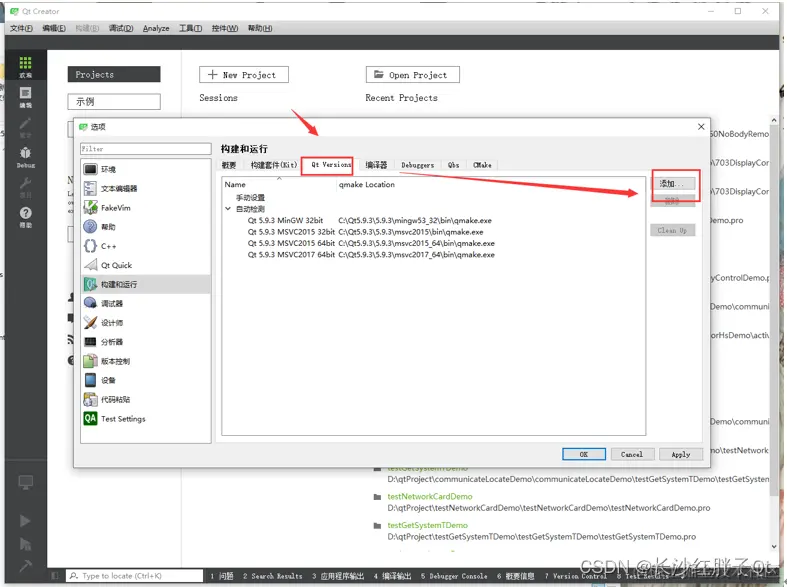The height and width of the screenshot is (587, 787).
Task: Click the Apply button
Action: tap(681, 454)
